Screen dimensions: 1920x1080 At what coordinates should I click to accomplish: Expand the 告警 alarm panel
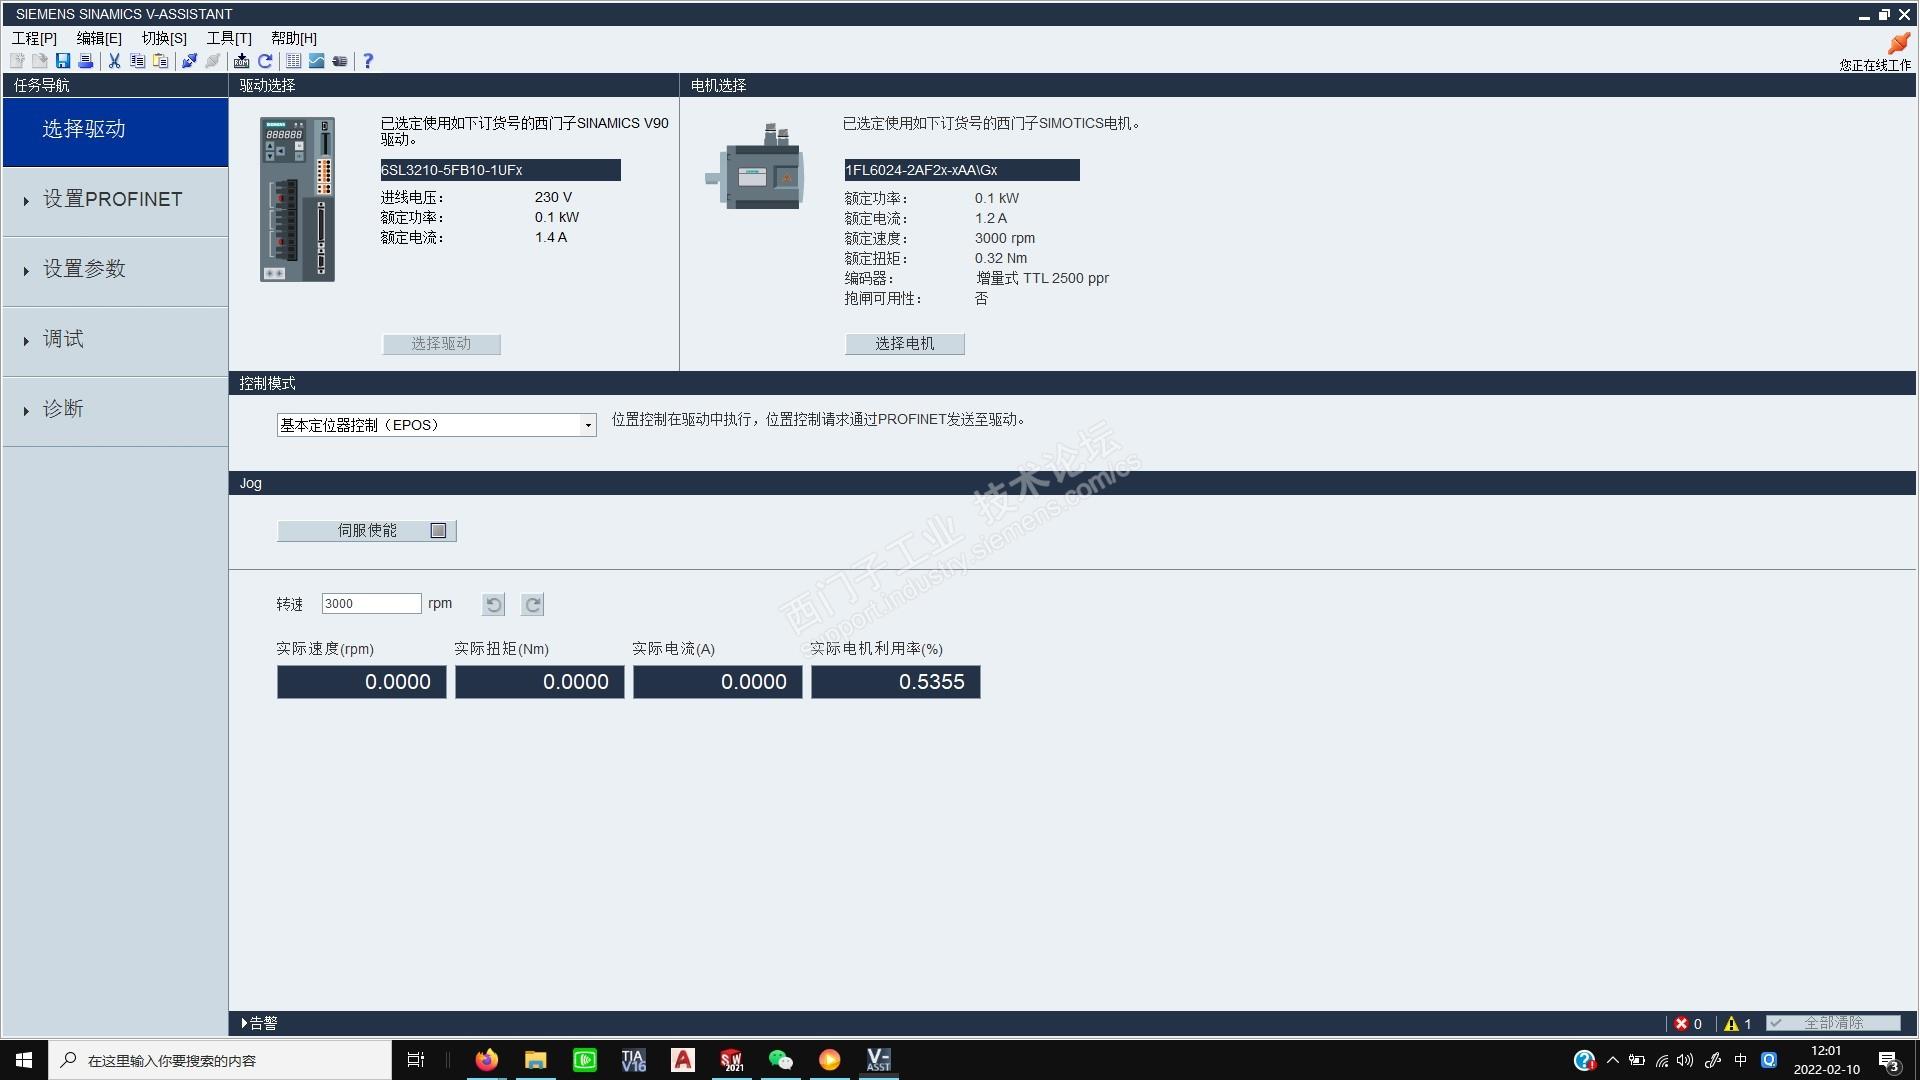(259, 1023)
